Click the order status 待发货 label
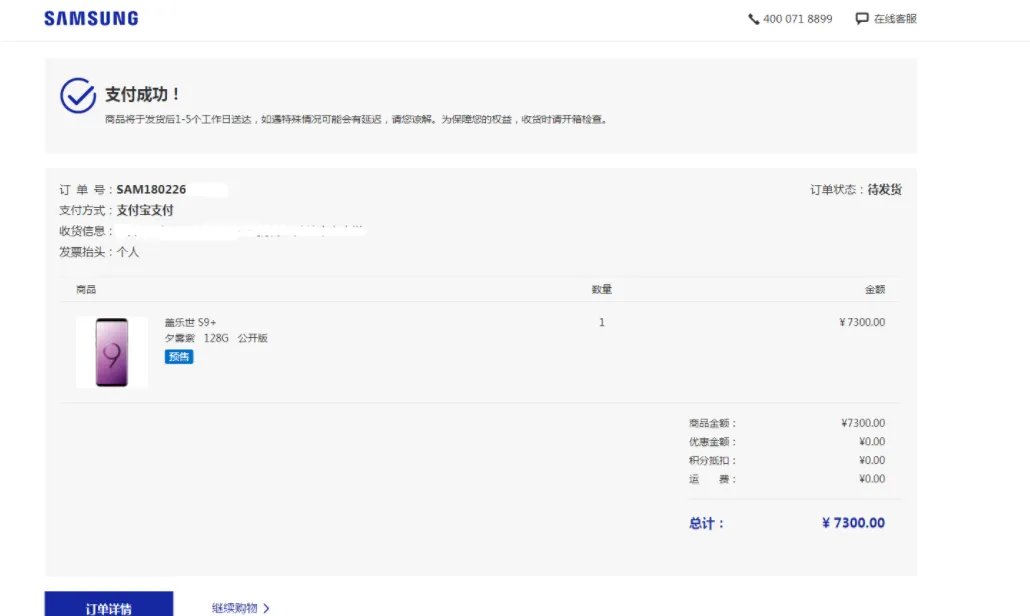Image resolution: width=1030 pixels, height=616 pixels. click(885, 189)
